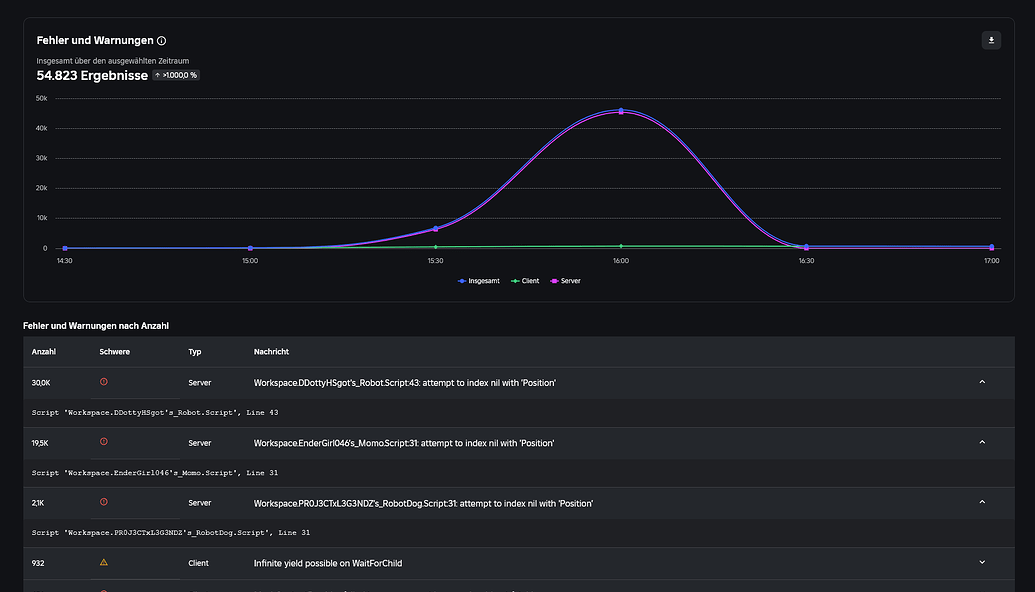Click stack trace 'Workspace.PR0J3CTxL3G3NDZ's_RobotDog.Script', Line 31

tap(171, 533)
